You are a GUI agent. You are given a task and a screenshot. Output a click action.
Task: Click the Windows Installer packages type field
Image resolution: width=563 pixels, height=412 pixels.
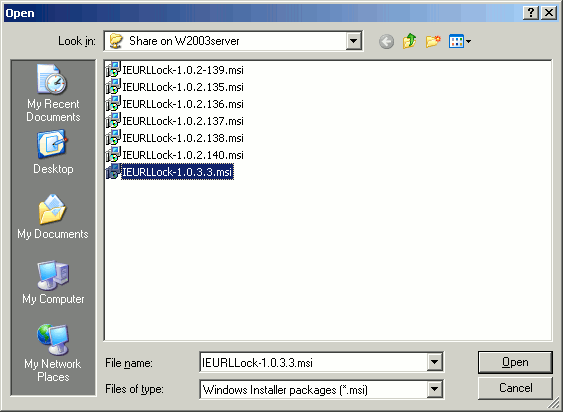313,389
